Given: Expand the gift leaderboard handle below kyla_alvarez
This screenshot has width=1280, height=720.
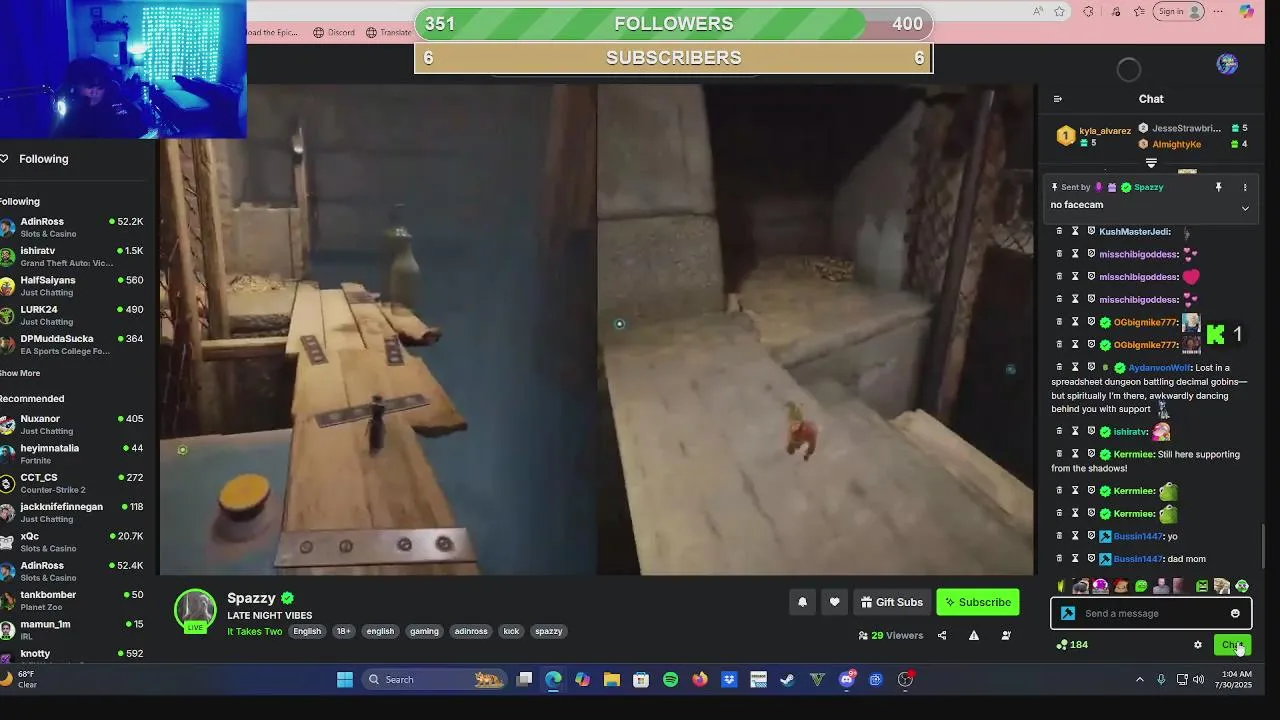Looking at the screenshot, I should click(1151, 163).
